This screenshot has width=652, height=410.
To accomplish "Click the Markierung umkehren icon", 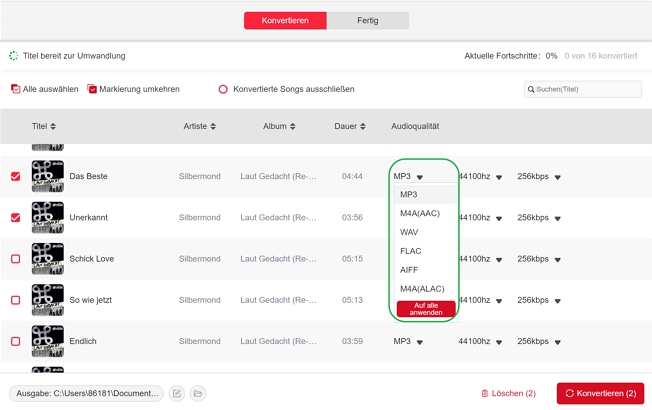I will 92,89.
